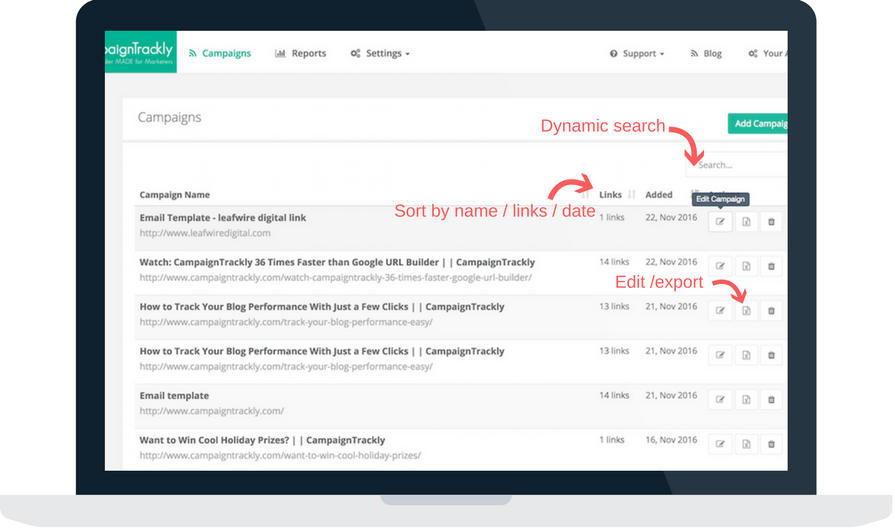The height and width of the screenshot is (530, 895).
Task: Select '14 links' in Watch: CampaignTrackly row
Action: [614, 261]
